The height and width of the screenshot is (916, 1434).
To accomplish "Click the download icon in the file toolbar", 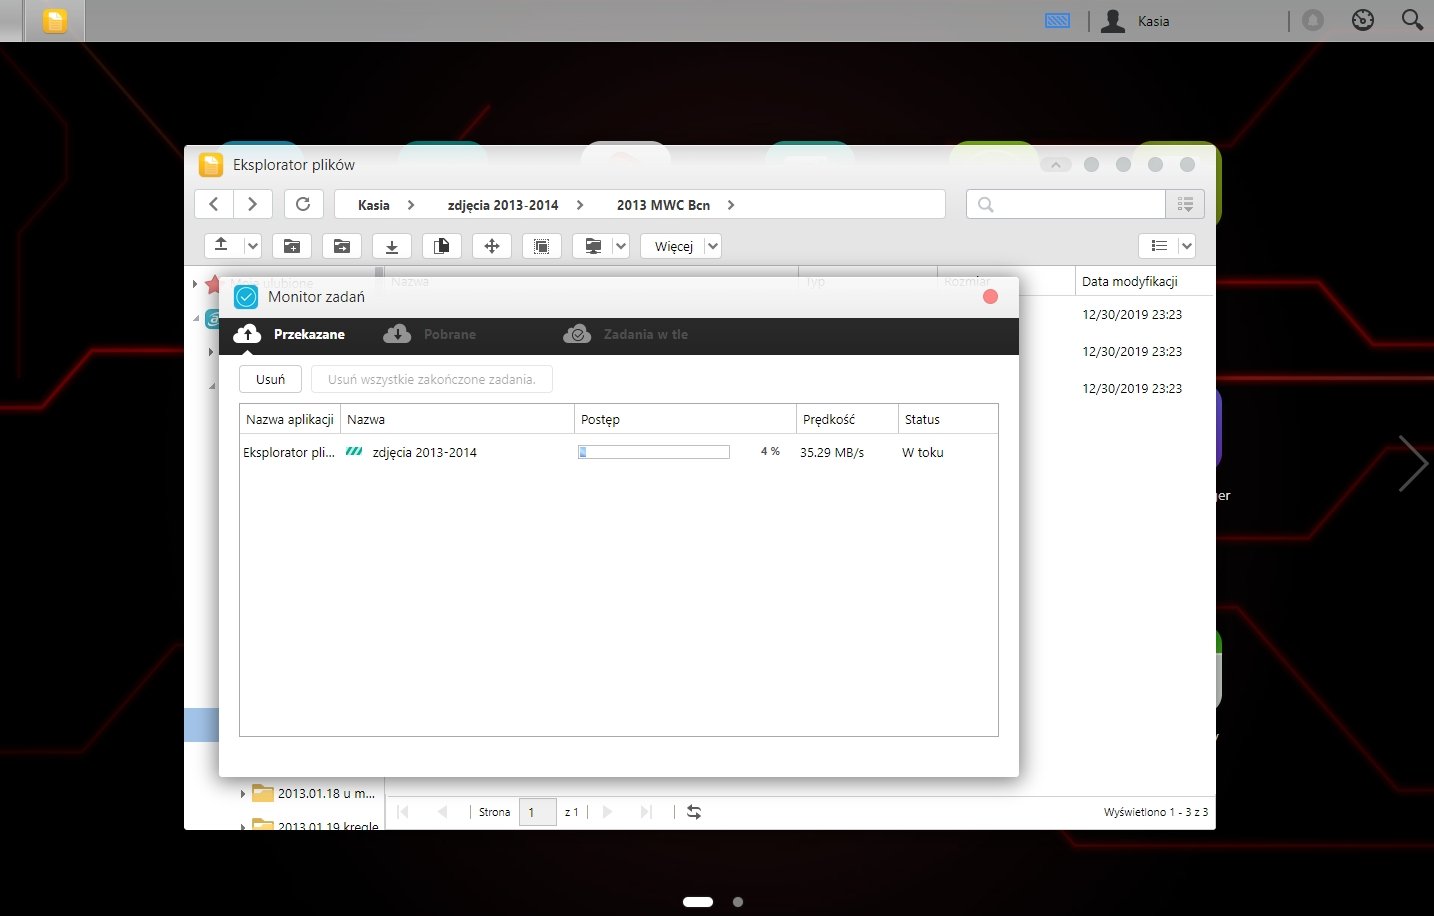I will (392, 246).
